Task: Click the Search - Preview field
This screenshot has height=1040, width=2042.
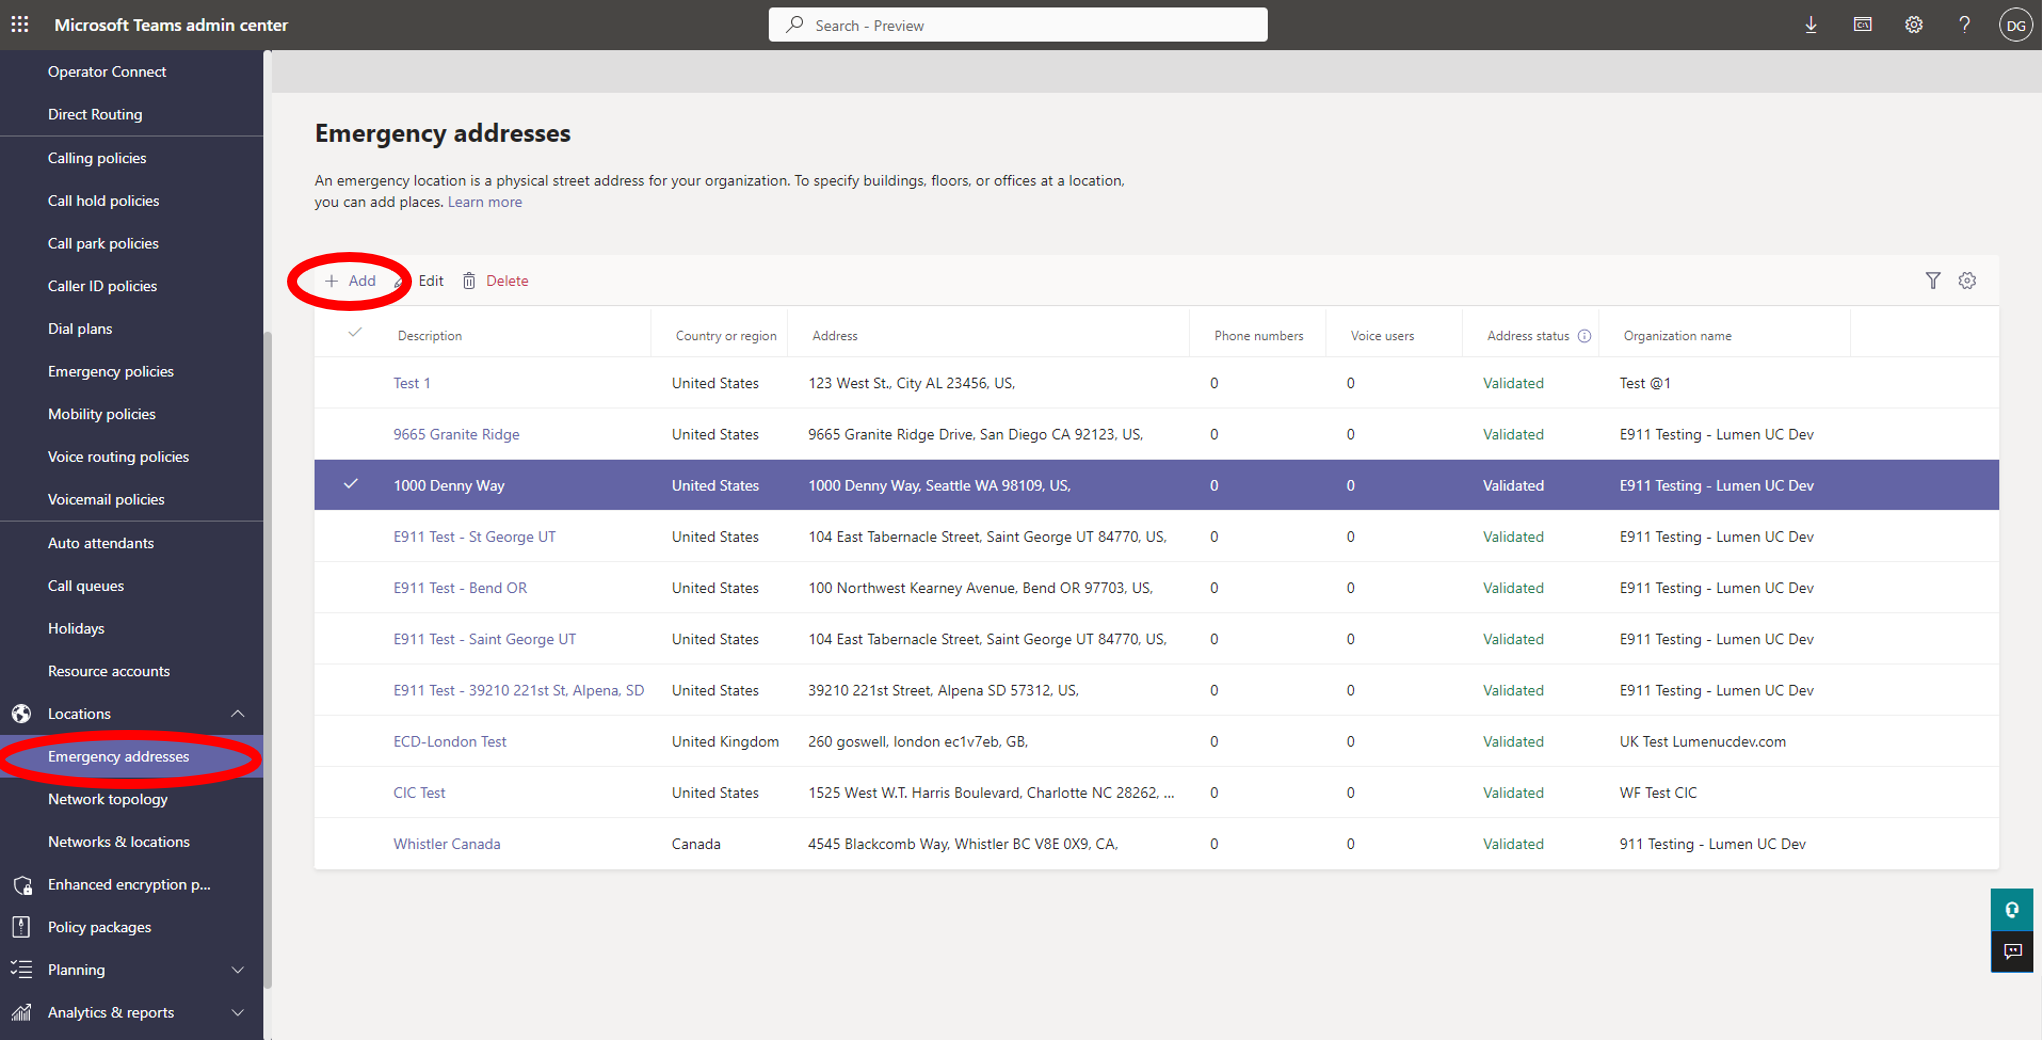Action: (1018, 25)
